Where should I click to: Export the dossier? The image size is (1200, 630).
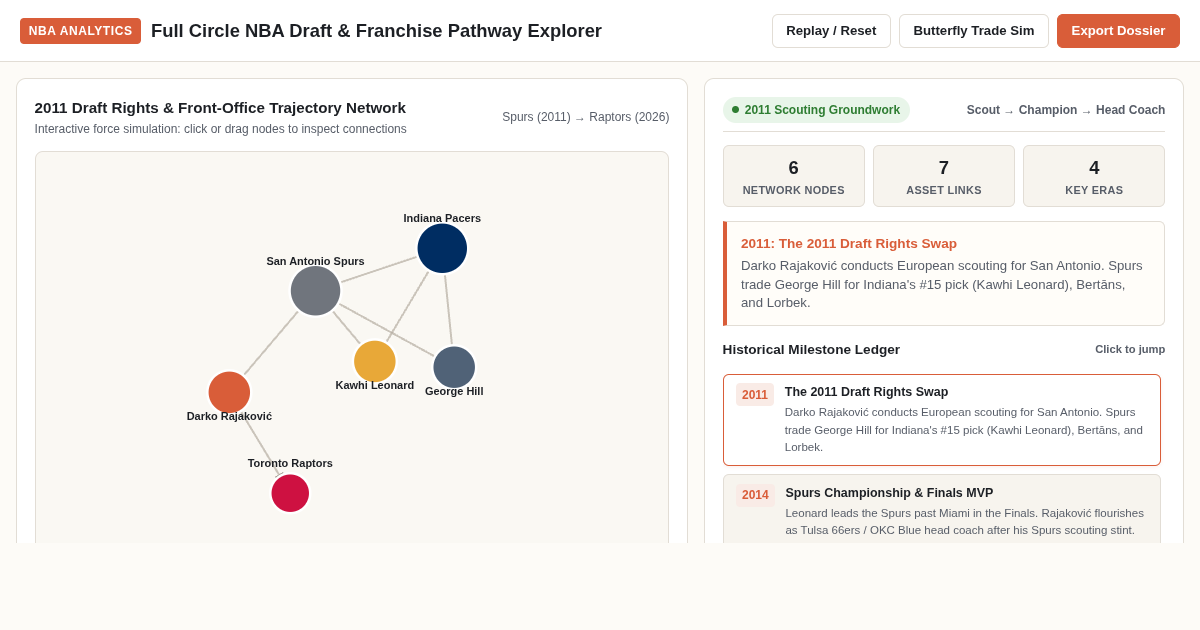tap(1118, 31)
